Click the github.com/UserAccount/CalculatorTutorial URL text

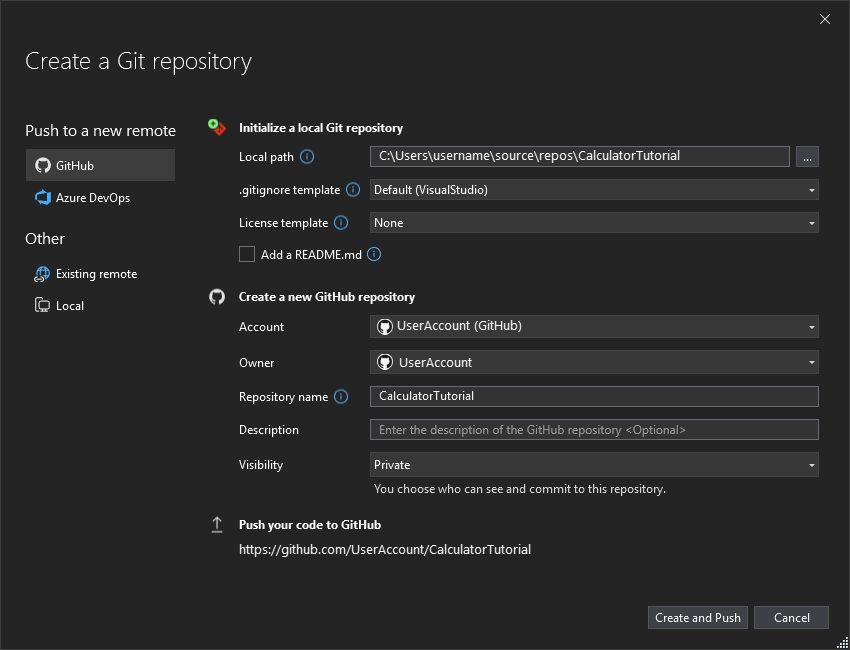pyautogui.click(x=385, y=550)
